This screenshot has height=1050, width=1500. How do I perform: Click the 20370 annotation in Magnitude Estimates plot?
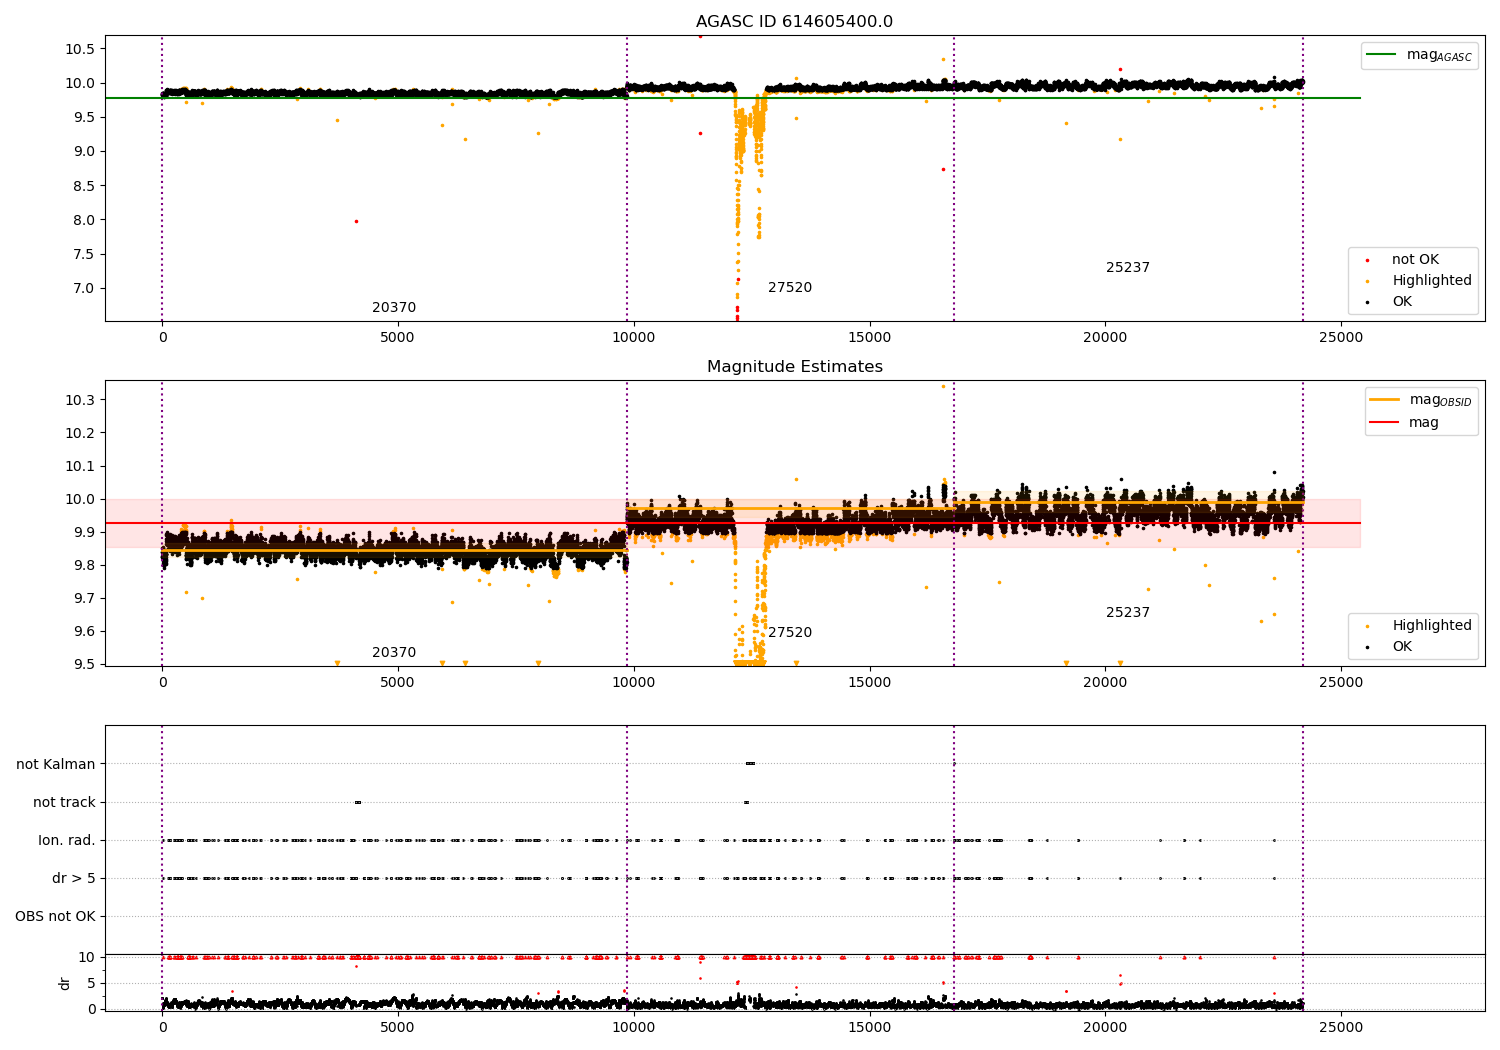pos(394,653)
